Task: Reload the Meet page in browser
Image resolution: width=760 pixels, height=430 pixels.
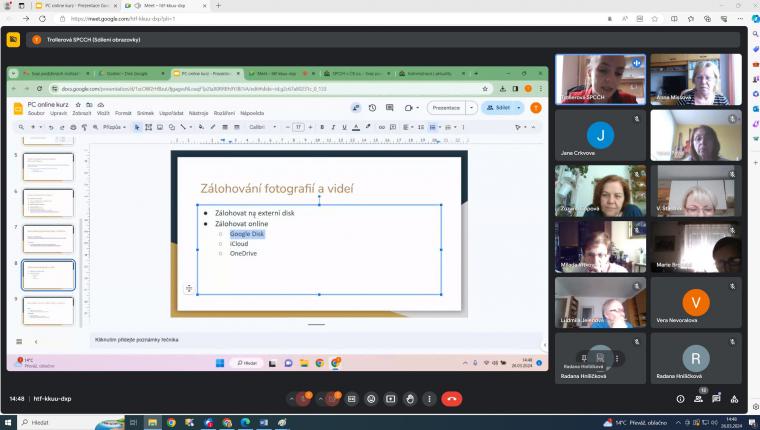Action: click(42, 18)
